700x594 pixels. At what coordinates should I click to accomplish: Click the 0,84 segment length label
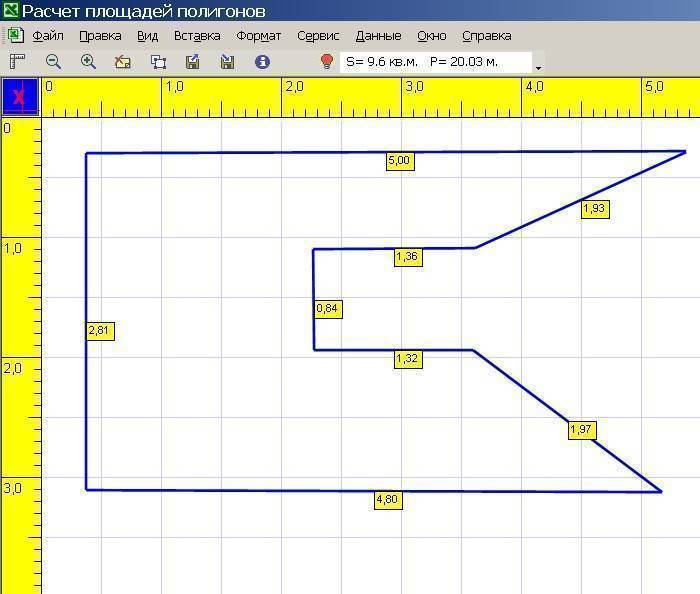[328, 309]
